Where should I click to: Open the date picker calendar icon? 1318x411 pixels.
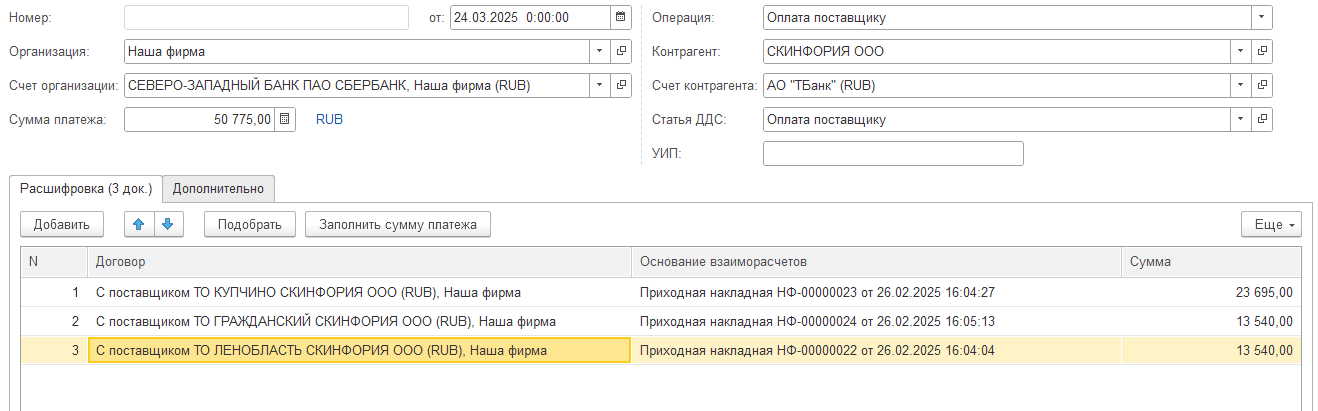[x=621, y=18]
